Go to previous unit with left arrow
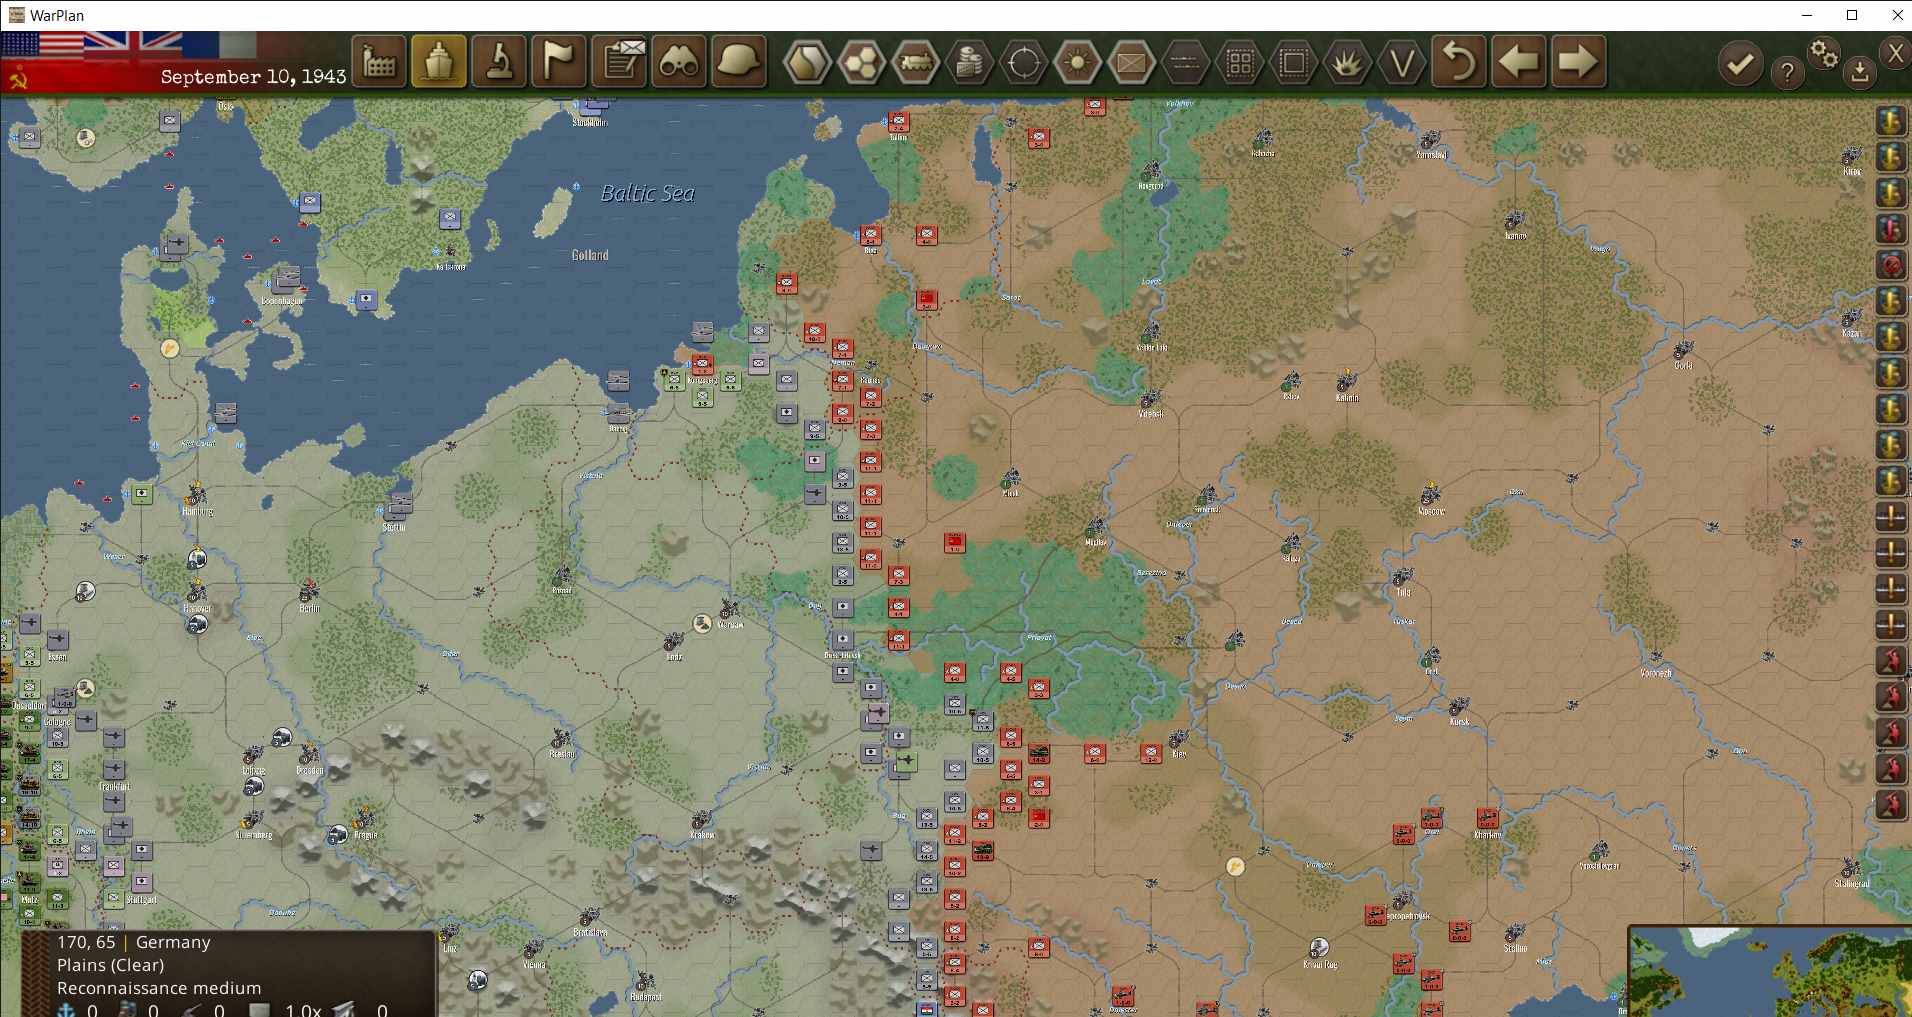Viewport: 1912px width, 1017px height. point(1519,62)
